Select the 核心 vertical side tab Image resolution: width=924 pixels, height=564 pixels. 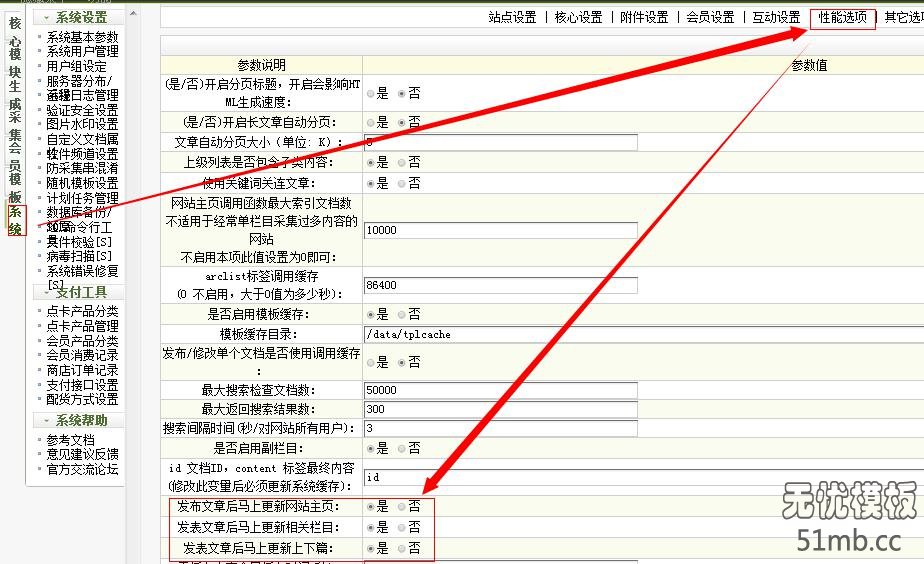(x=15, y=32)
